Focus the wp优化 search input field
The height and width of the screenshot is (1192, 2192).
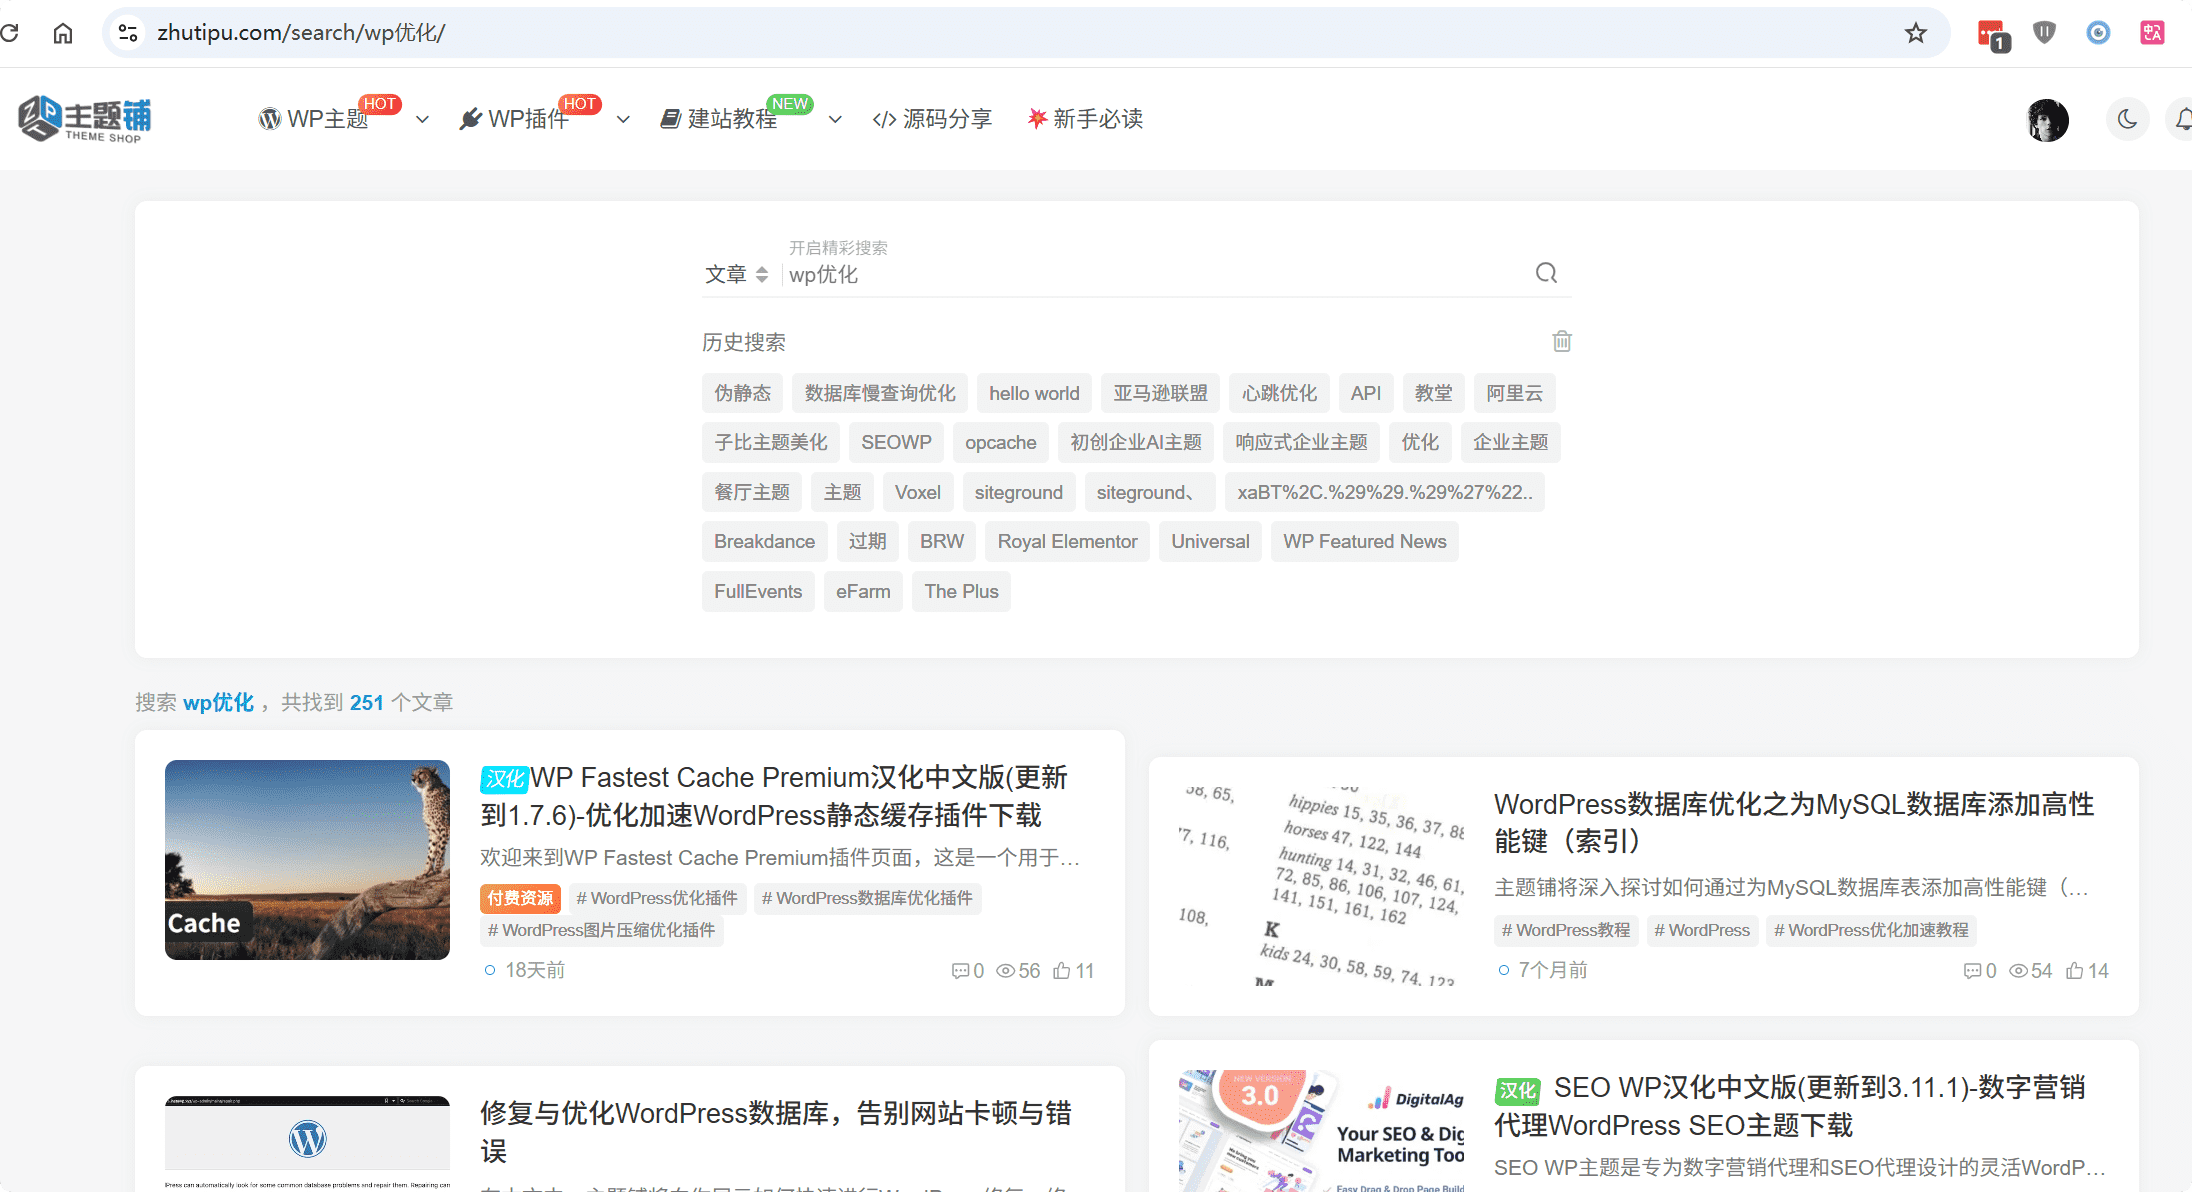point(1155,274)
